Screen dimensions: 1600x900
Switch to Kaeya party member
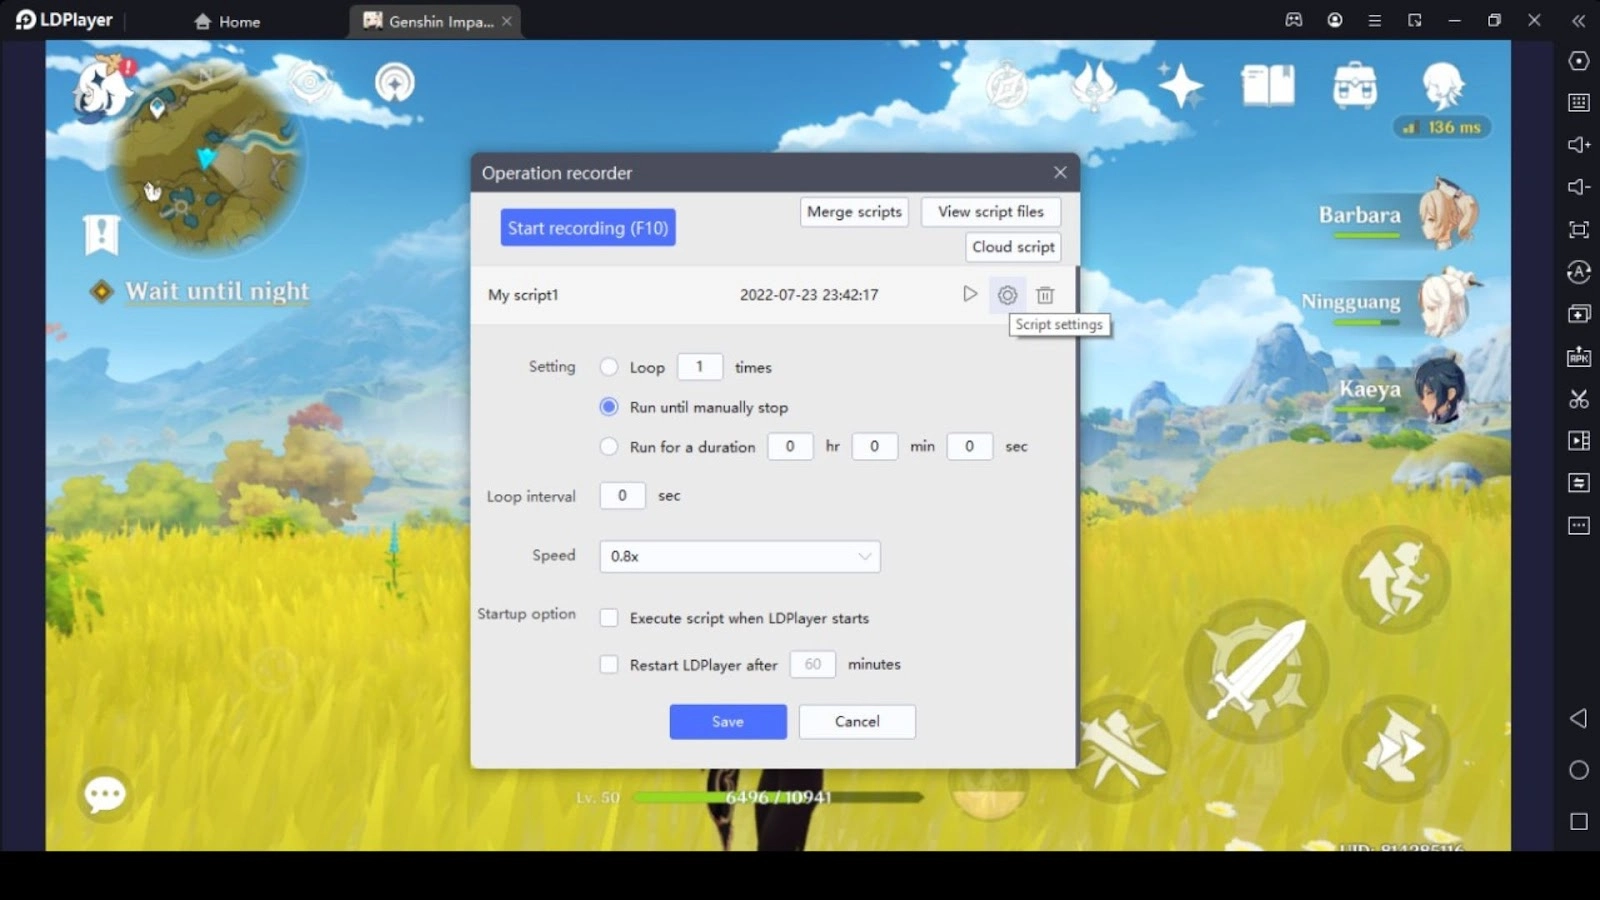[1402, 390]
